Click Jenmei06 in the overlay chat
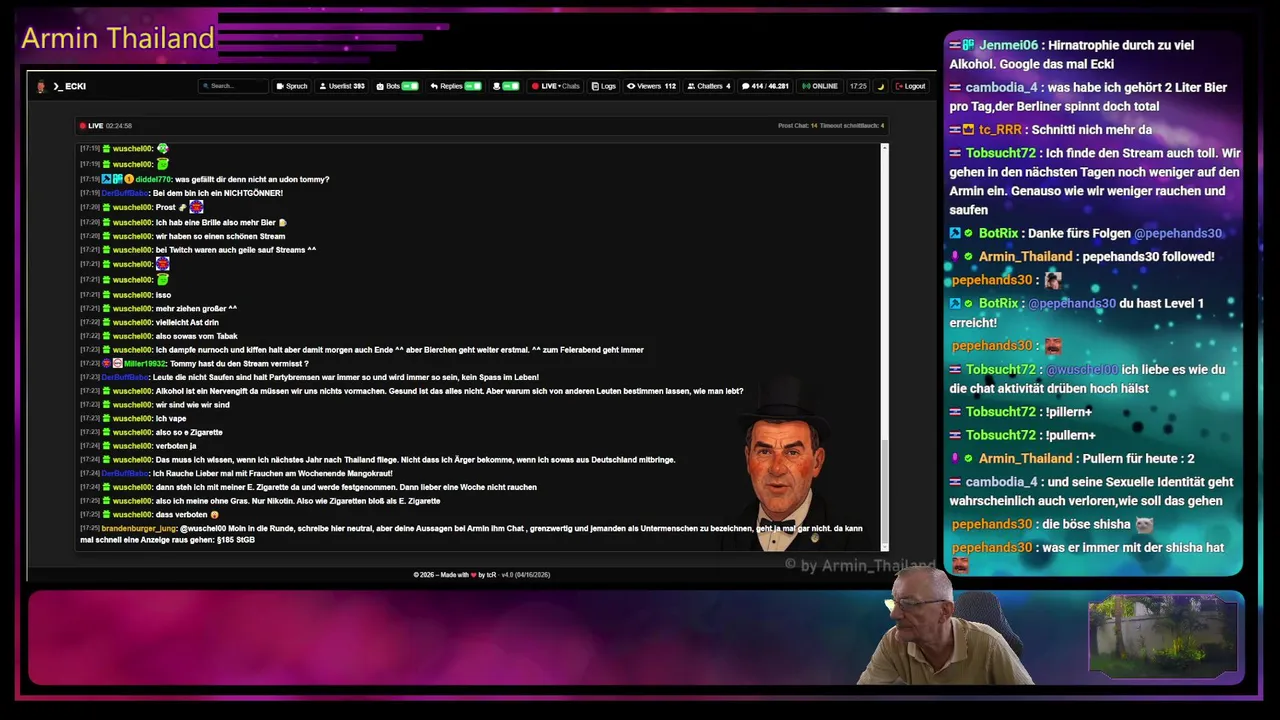The image size is (1280, 720). tap(1008, 45)
